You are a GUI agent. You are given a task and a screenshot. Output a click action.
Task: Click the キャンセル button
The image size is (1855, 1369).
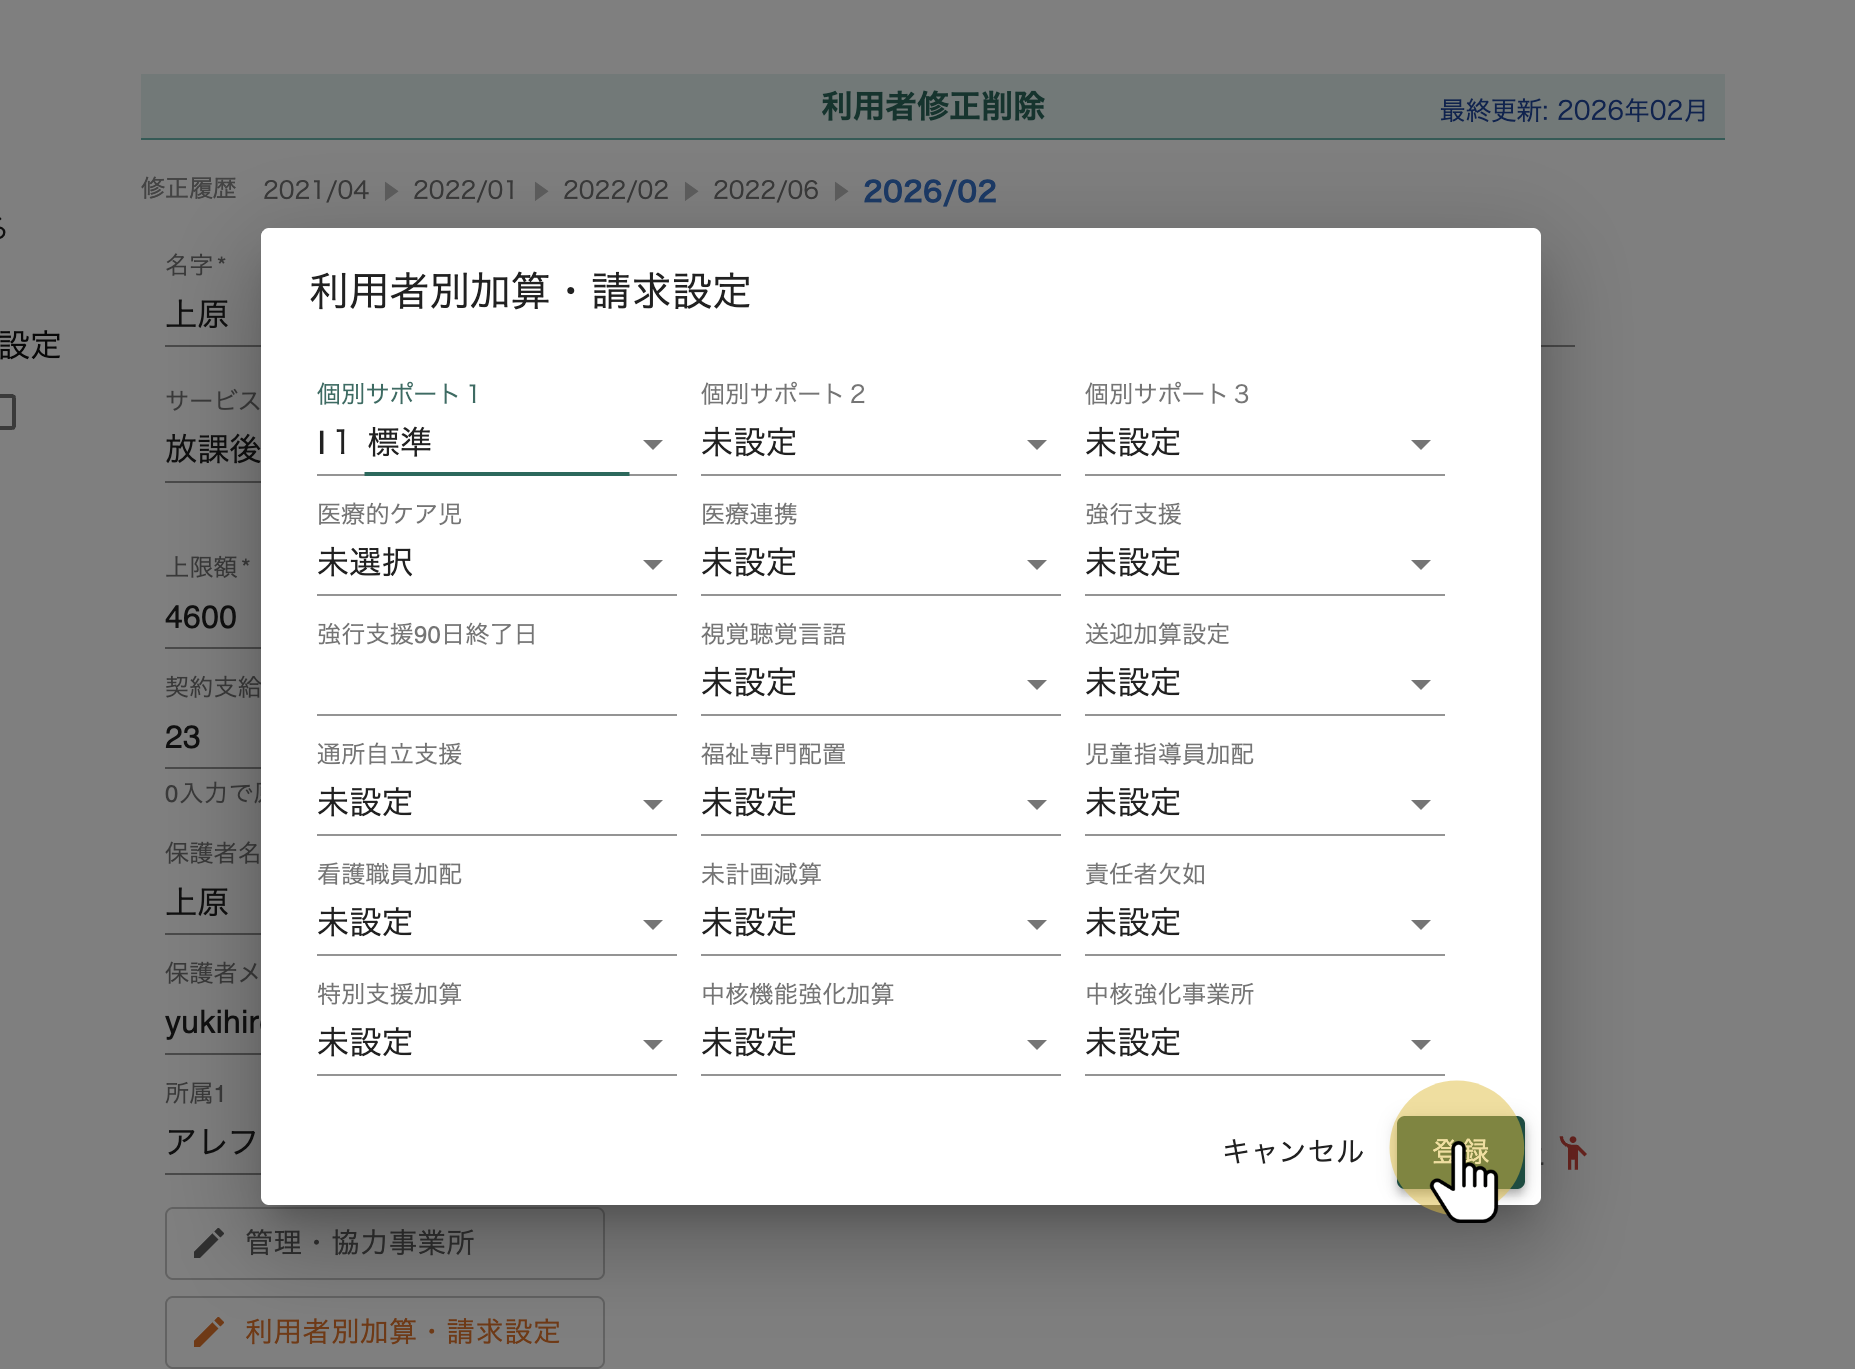(x=1292, y=1151)
